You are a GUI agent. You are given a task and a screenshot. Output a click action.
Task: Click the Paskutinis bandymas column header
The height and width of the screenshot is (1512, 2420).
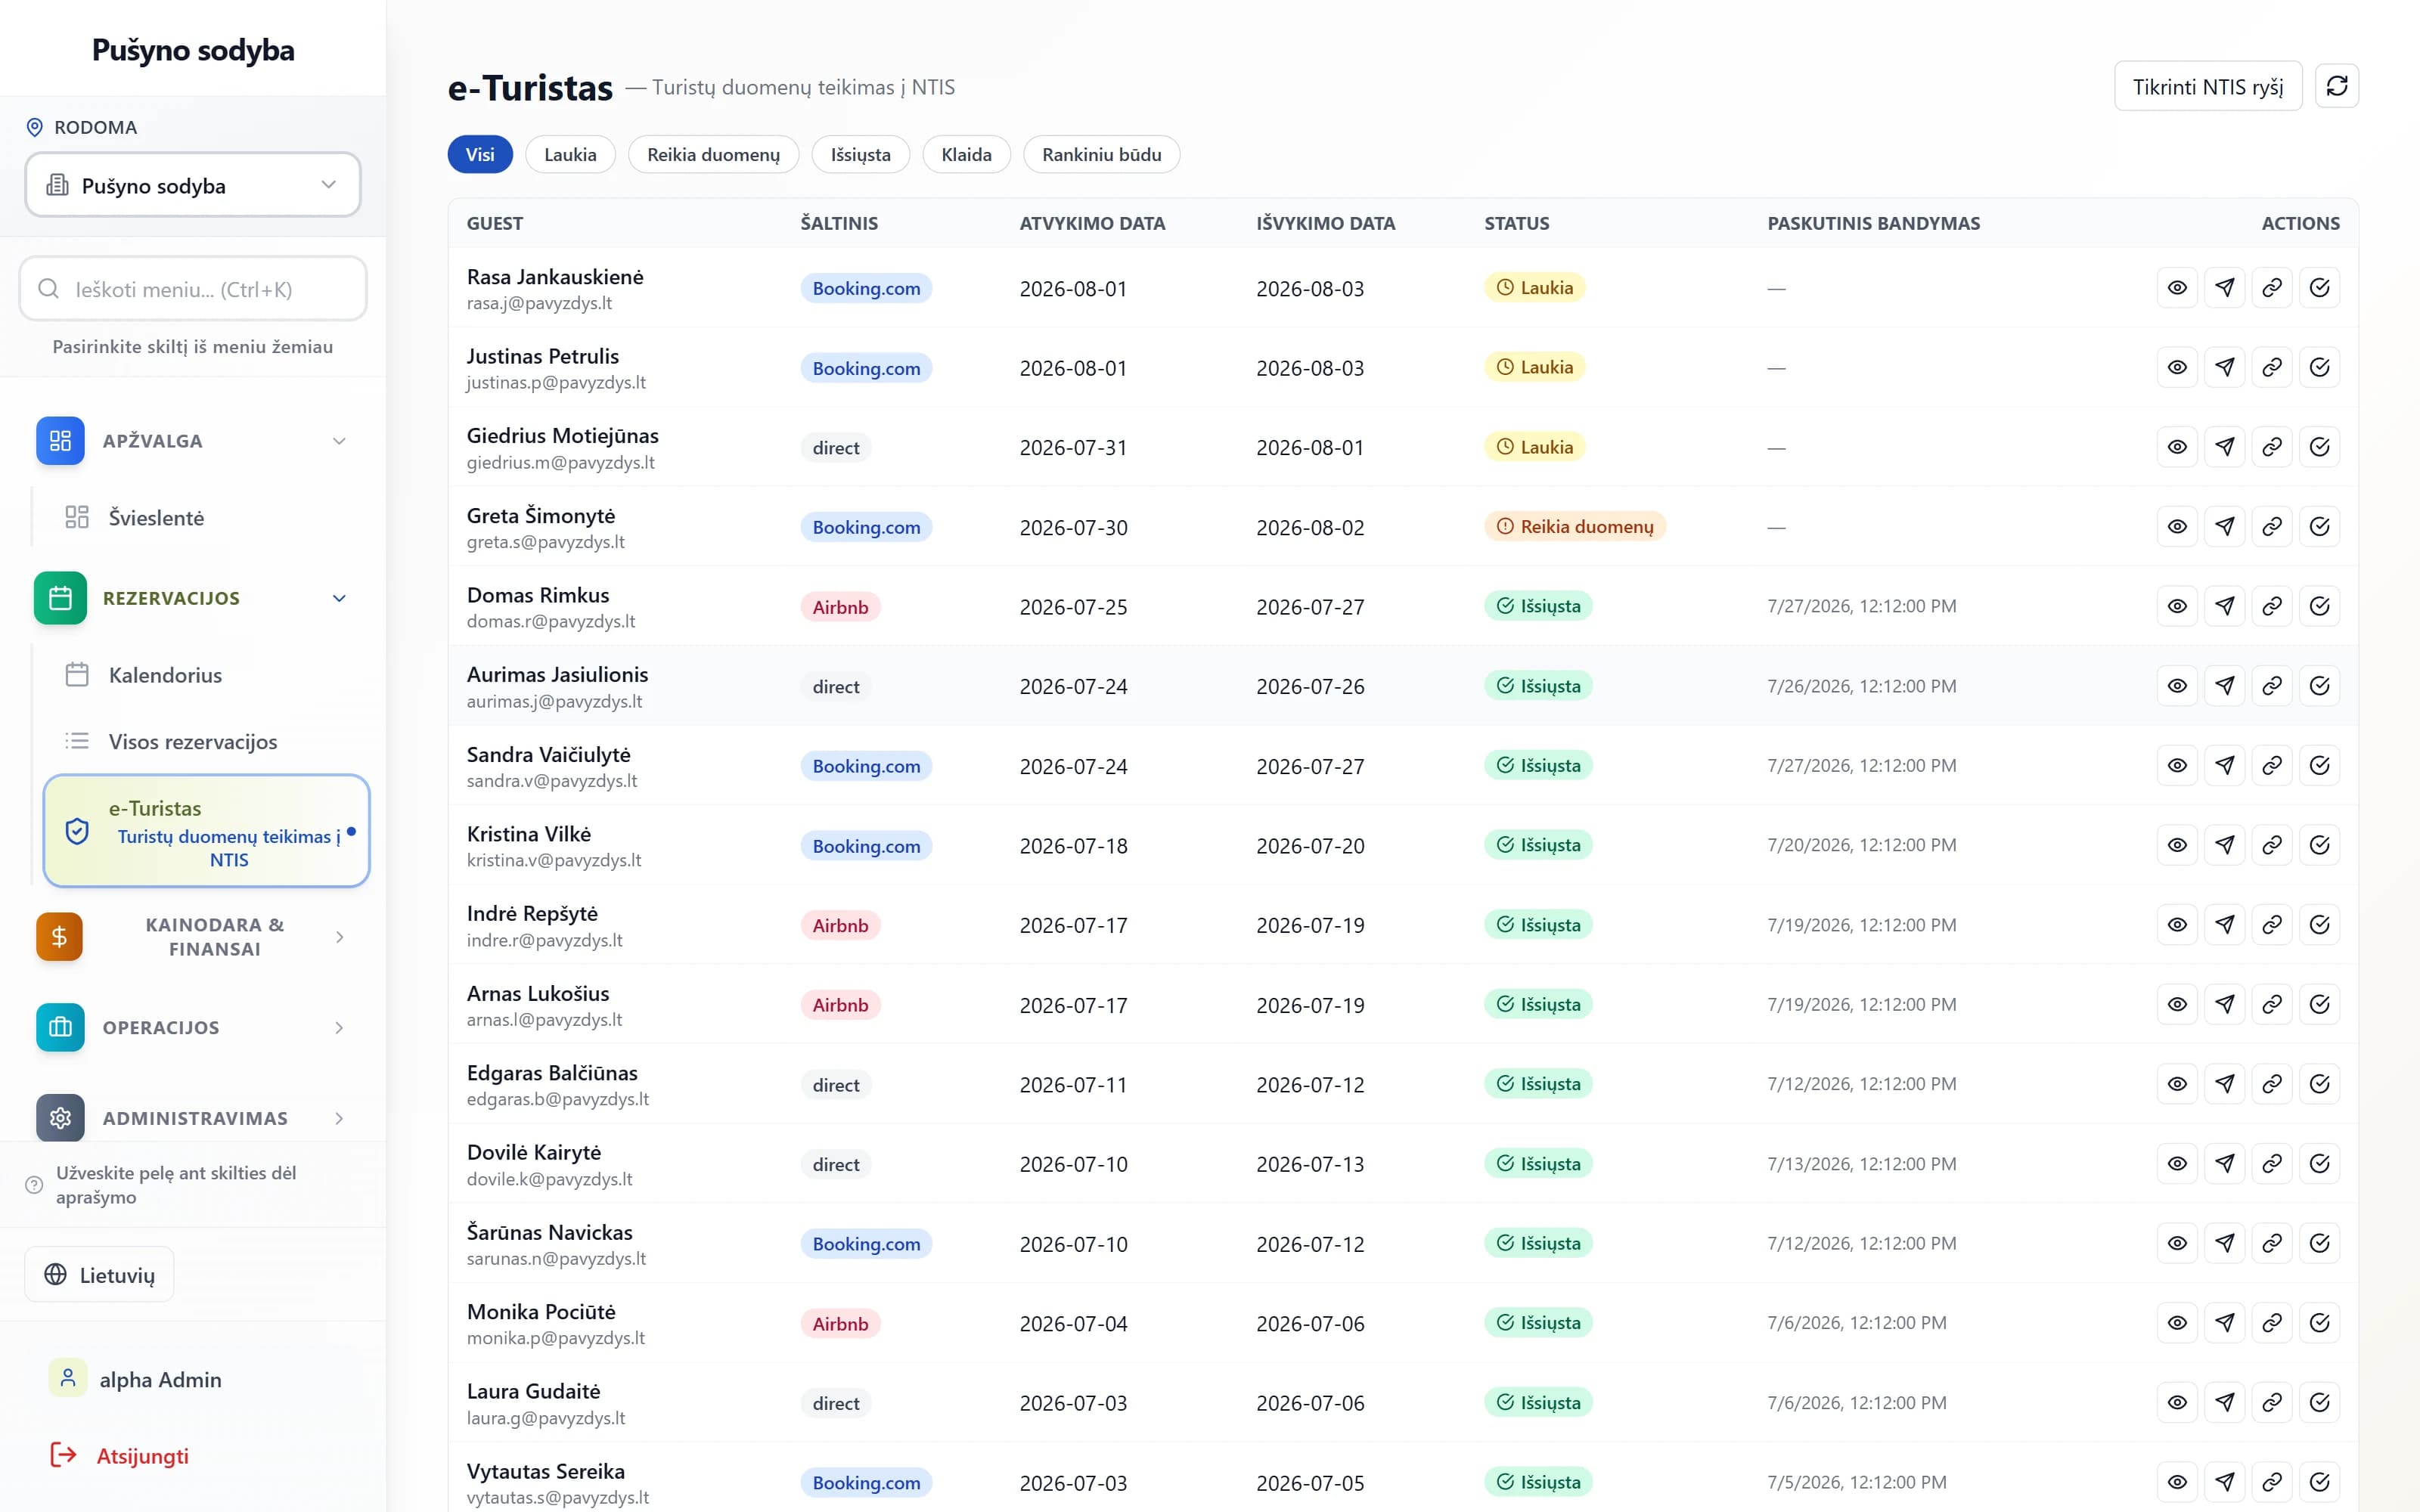coord(1873,223)
